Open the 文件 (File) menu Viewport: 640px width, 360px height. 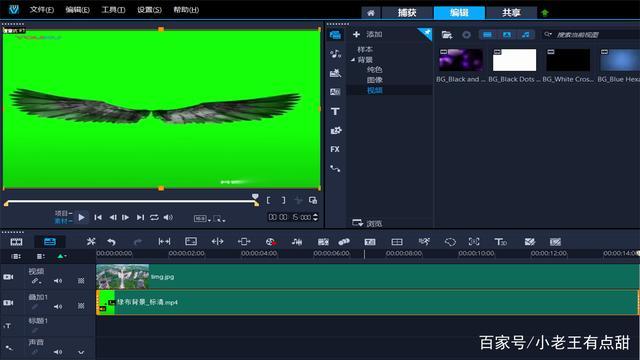pyautogui.click(x=42, y=9)
